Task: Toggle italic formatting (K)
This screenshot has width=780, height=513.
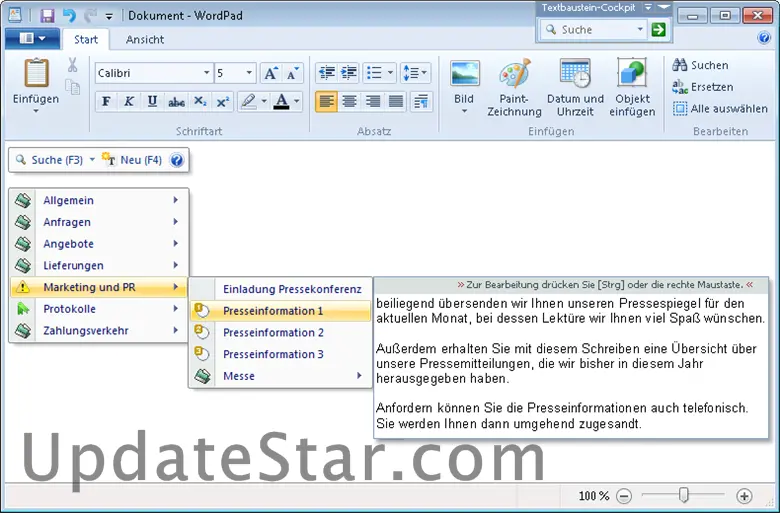Action: tap(129, 102)
